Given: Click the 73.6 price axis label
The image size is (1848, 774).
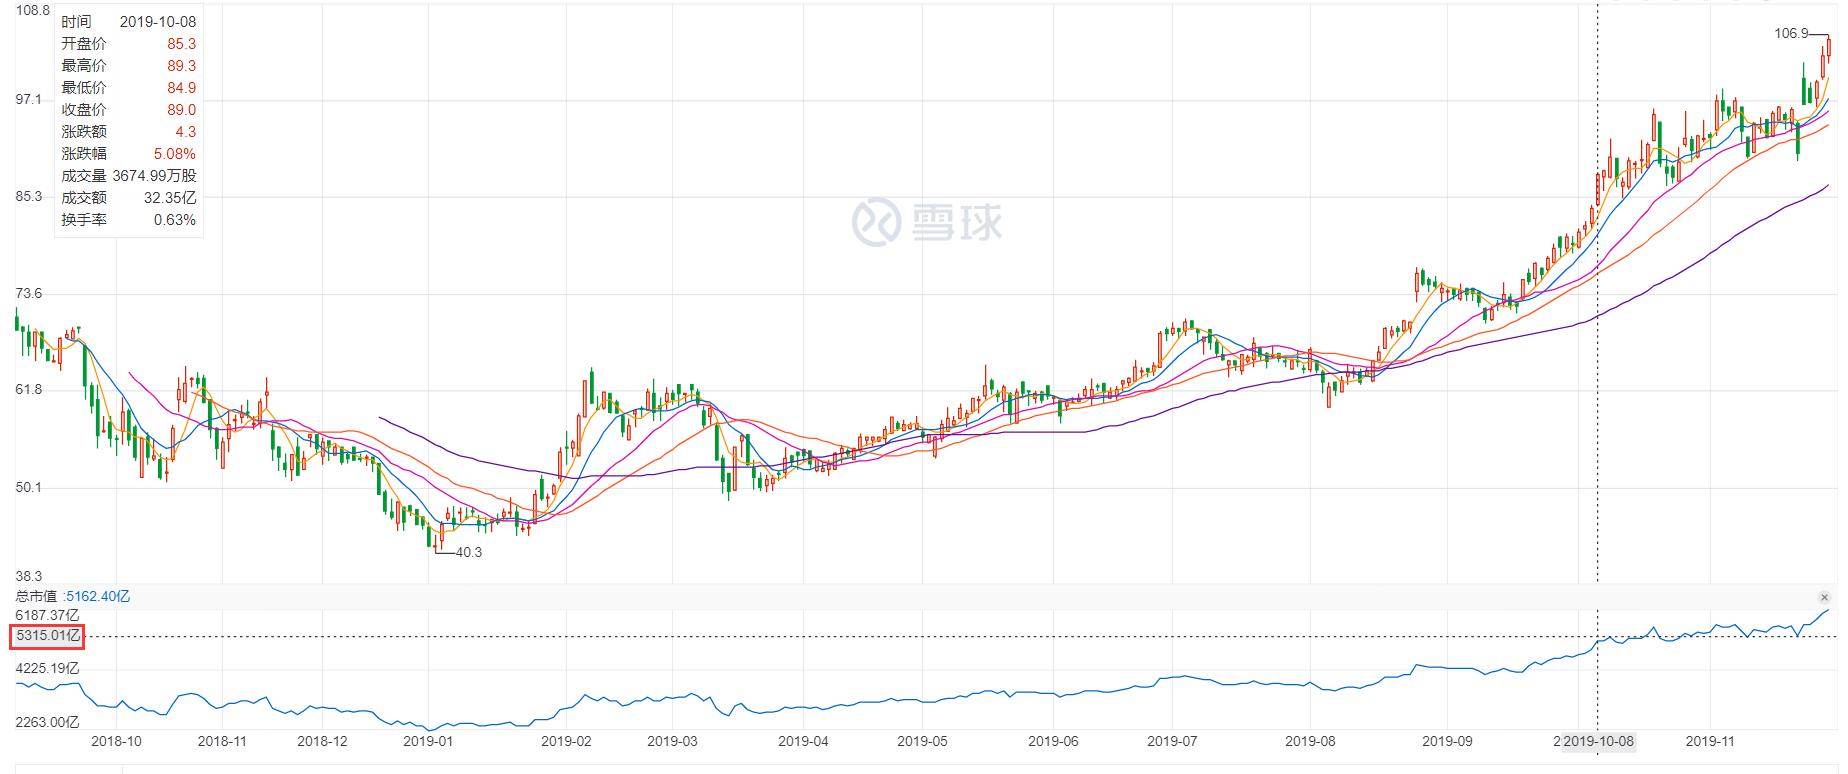Looking at the screenshot, I should (x=27, y=294).
